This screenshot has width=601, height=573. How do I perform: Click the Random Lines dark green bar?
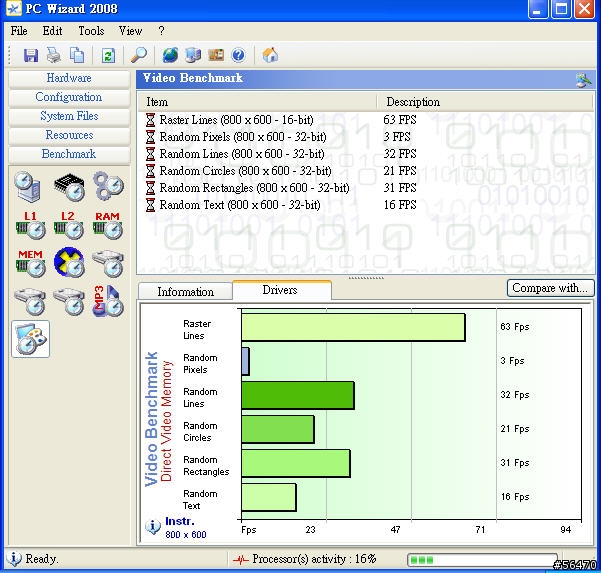298,395
